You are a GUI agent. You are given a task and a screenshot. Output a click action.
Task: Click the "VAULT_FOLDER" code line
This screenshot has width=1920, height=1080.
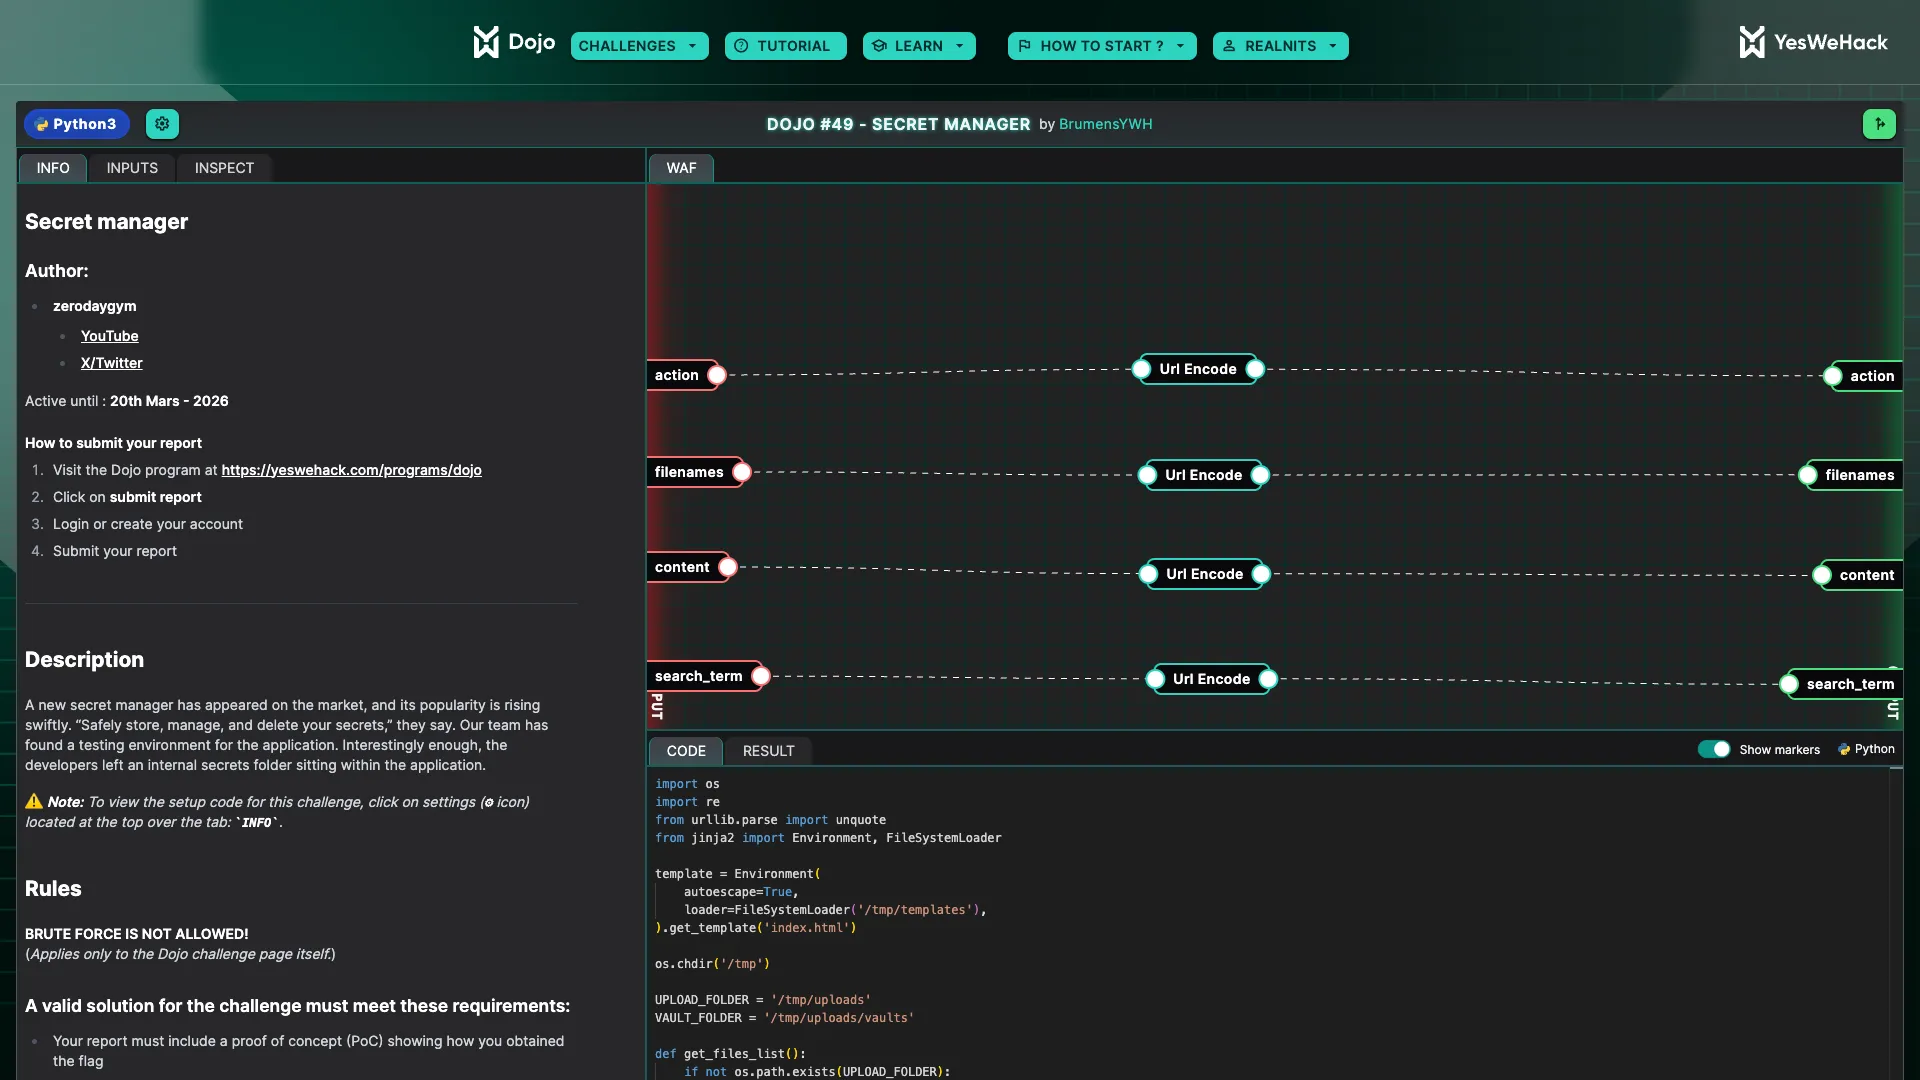point(784,1018)
